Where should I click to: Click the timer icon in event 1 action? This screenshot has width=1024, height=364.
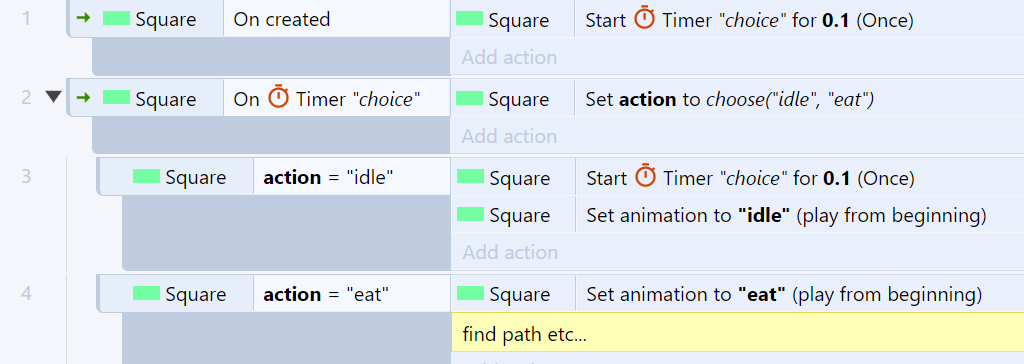click(645, 18)
